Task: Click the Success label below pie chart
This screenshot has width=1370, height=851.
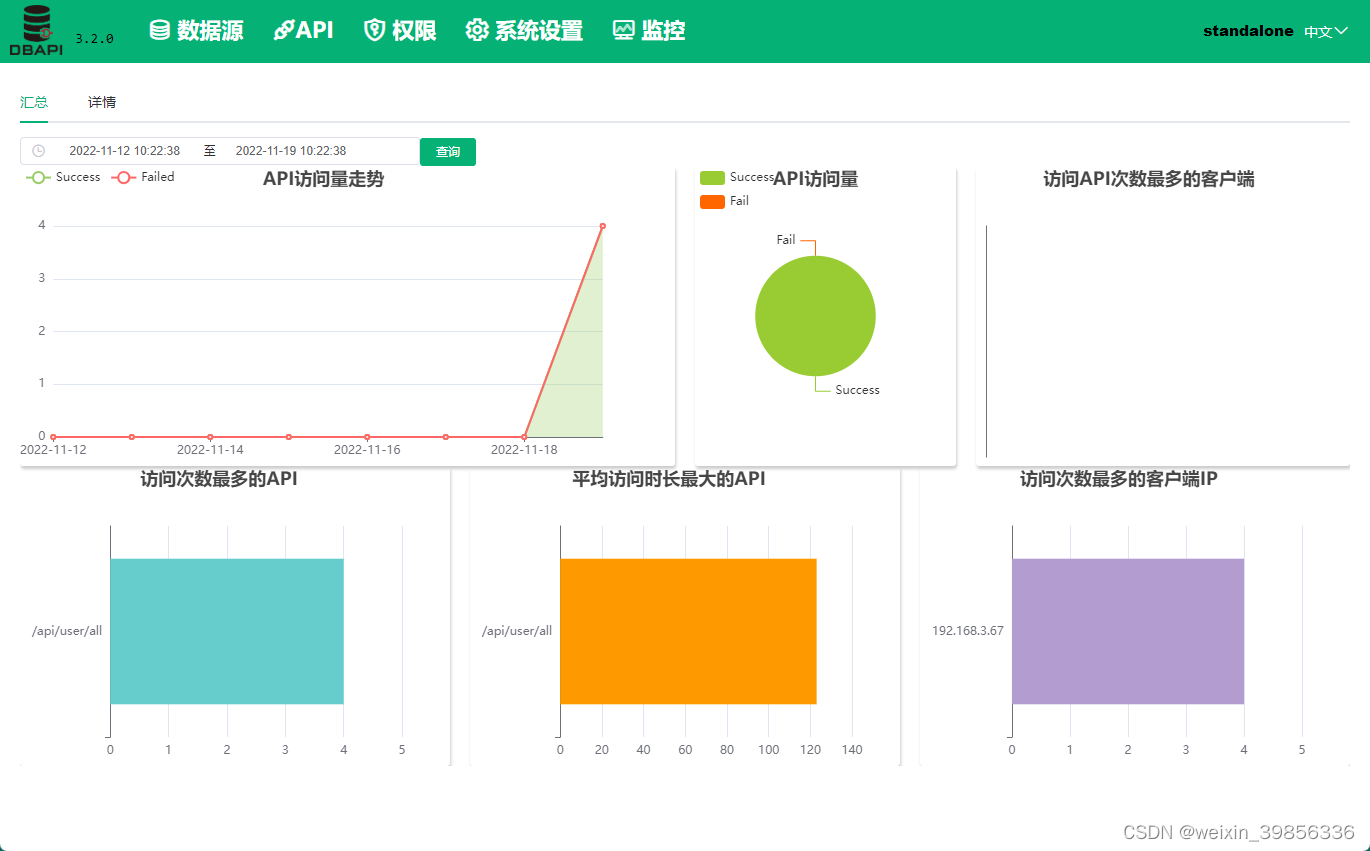Action: pos(858,390)
